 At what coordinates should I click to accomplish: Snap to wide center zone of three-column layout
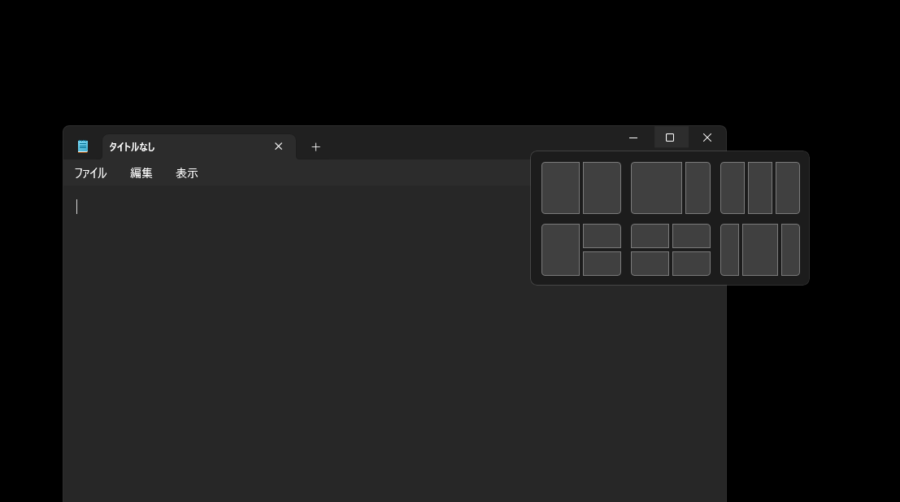(x=760, y=250)
